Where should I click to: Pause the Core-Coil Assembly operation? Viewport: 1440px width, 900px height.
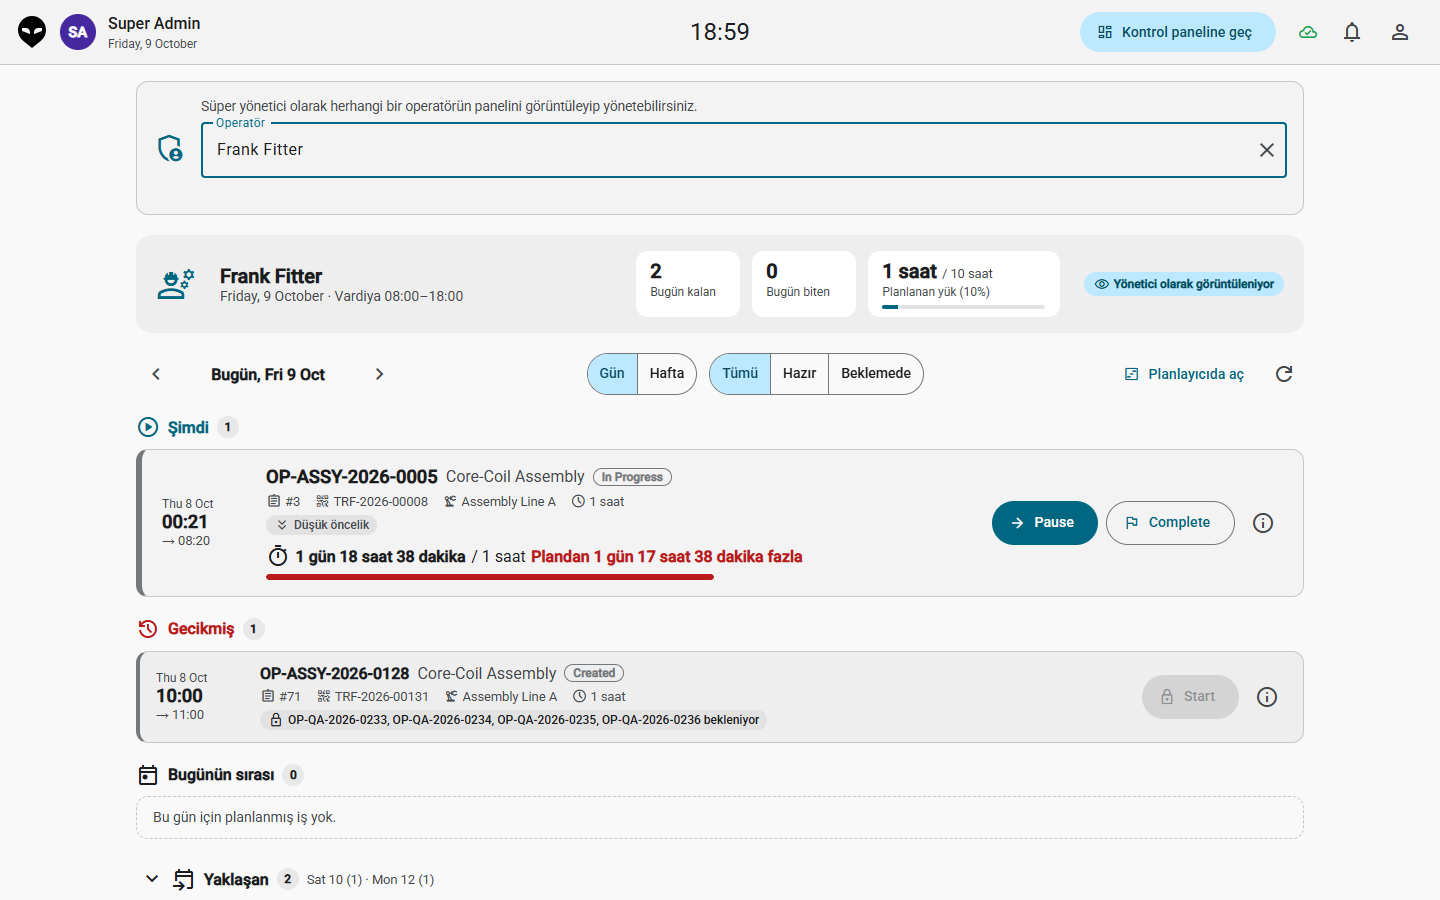pyautogui.click(x=1044, y=523)
